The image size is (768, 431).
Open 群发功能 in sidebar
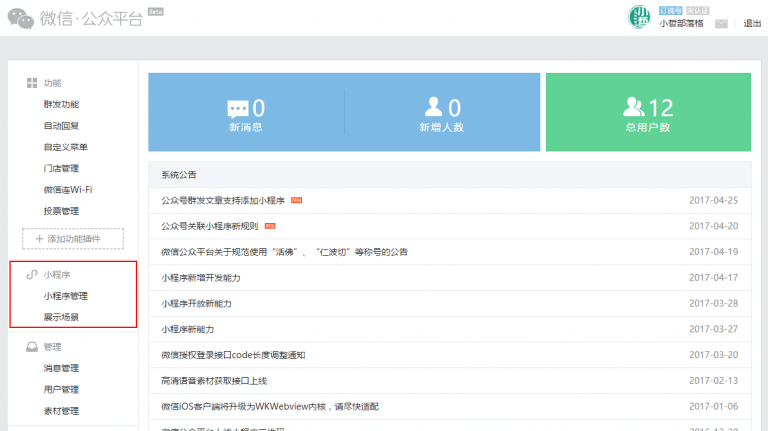click(61, 104)
